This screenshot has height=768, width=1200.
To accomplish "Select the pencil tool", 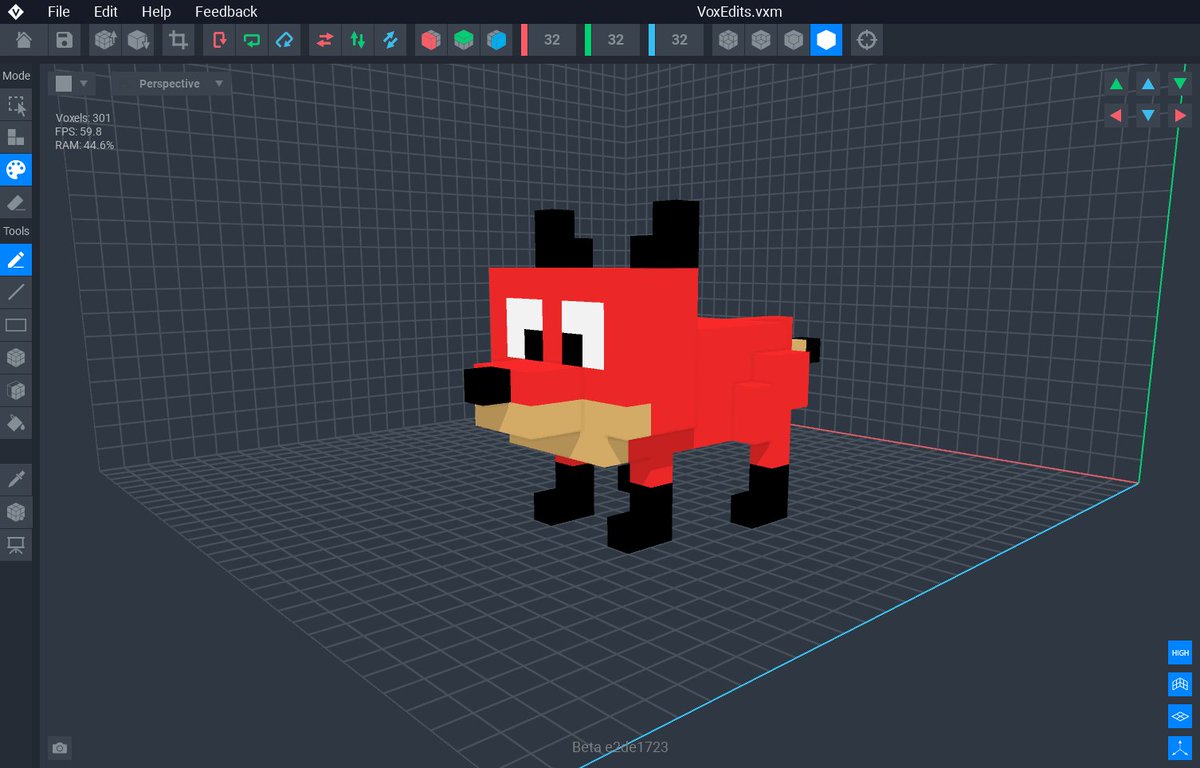I will tap(16, 260).
